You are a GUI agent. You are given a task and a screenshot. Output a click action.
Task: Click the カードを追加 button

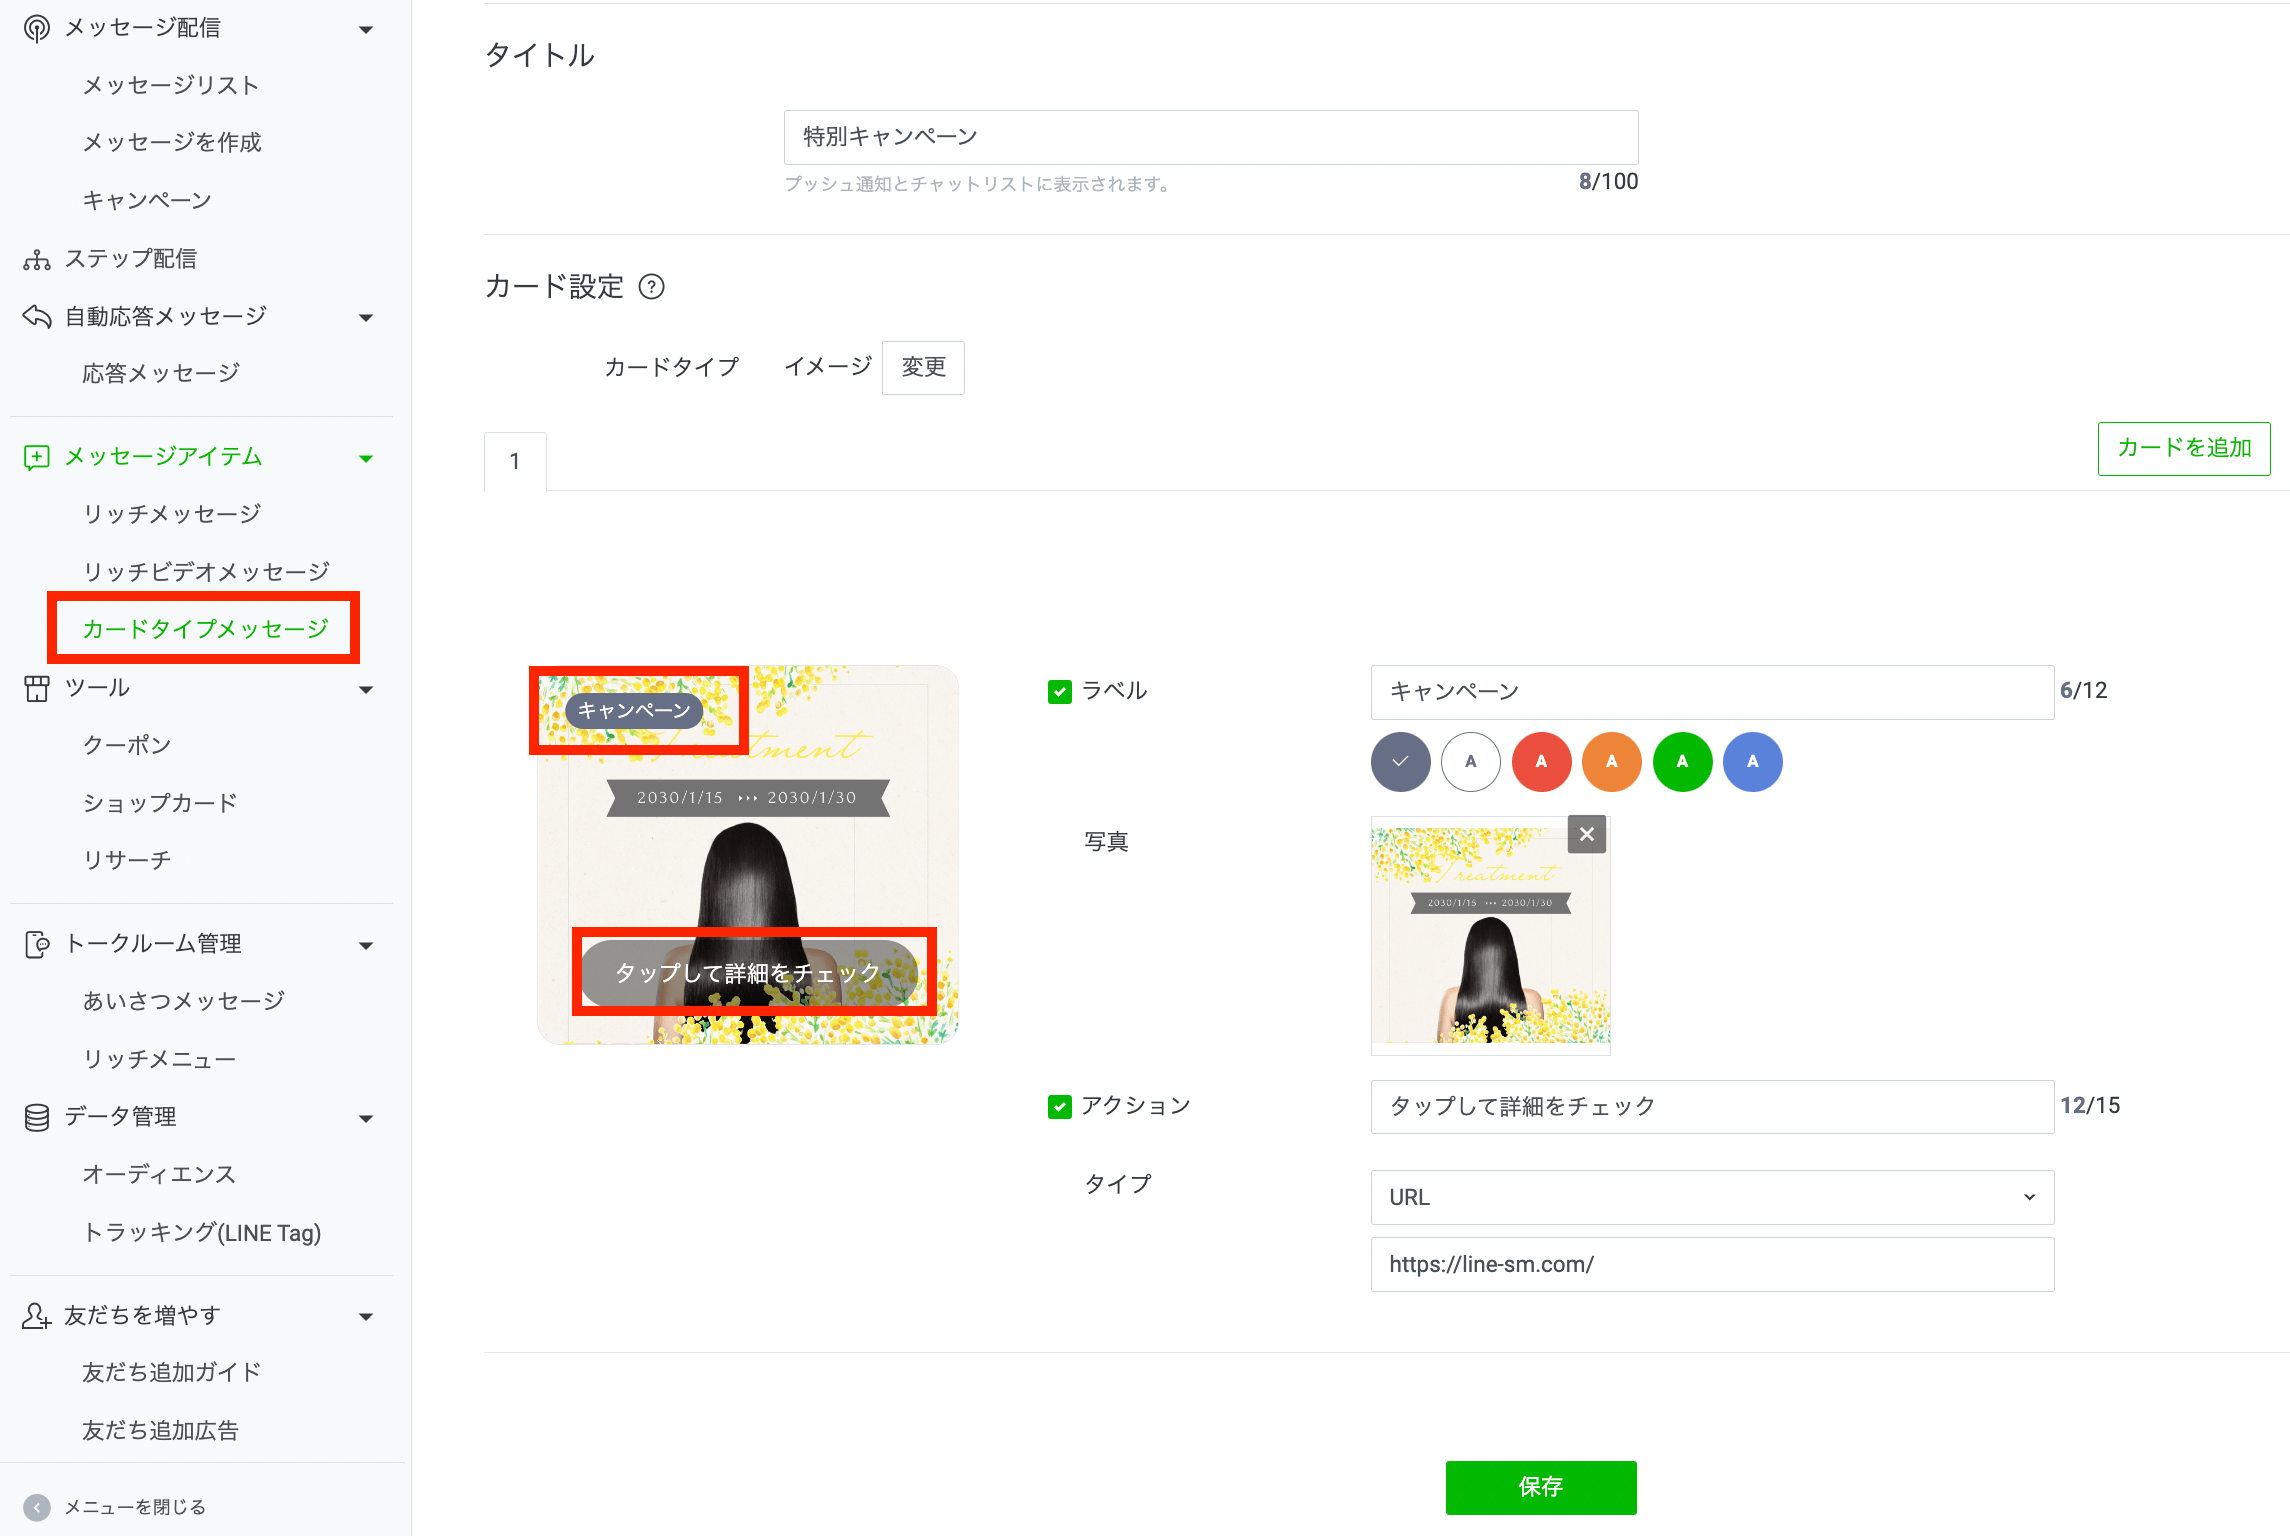coord(2183,448)
